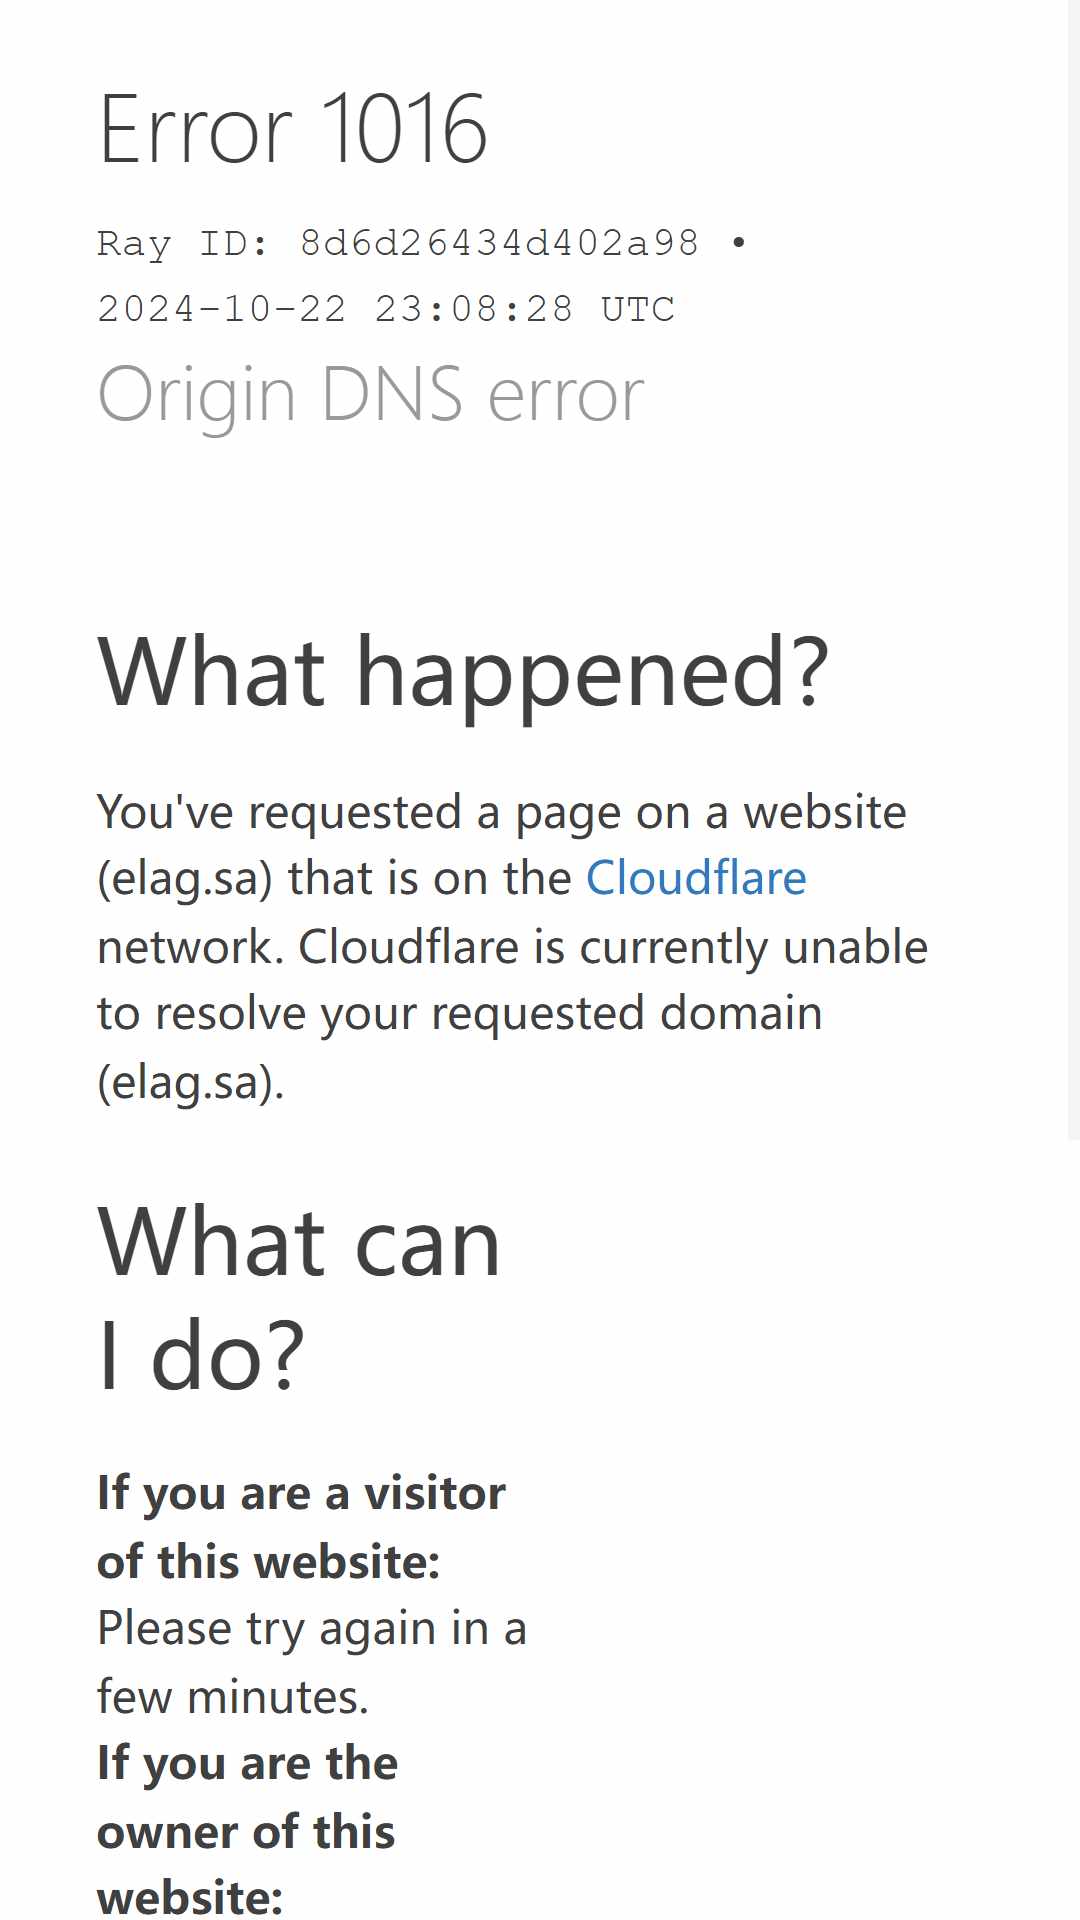
Task: Click the Error 1016 heading
Action: (x=293, y=129)
